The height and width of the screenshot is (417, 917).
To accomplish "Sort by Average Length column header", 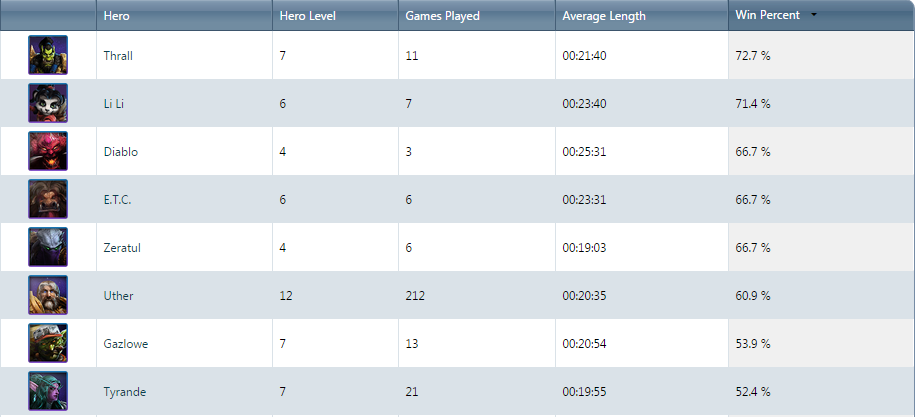I will (x=604, y=16).
